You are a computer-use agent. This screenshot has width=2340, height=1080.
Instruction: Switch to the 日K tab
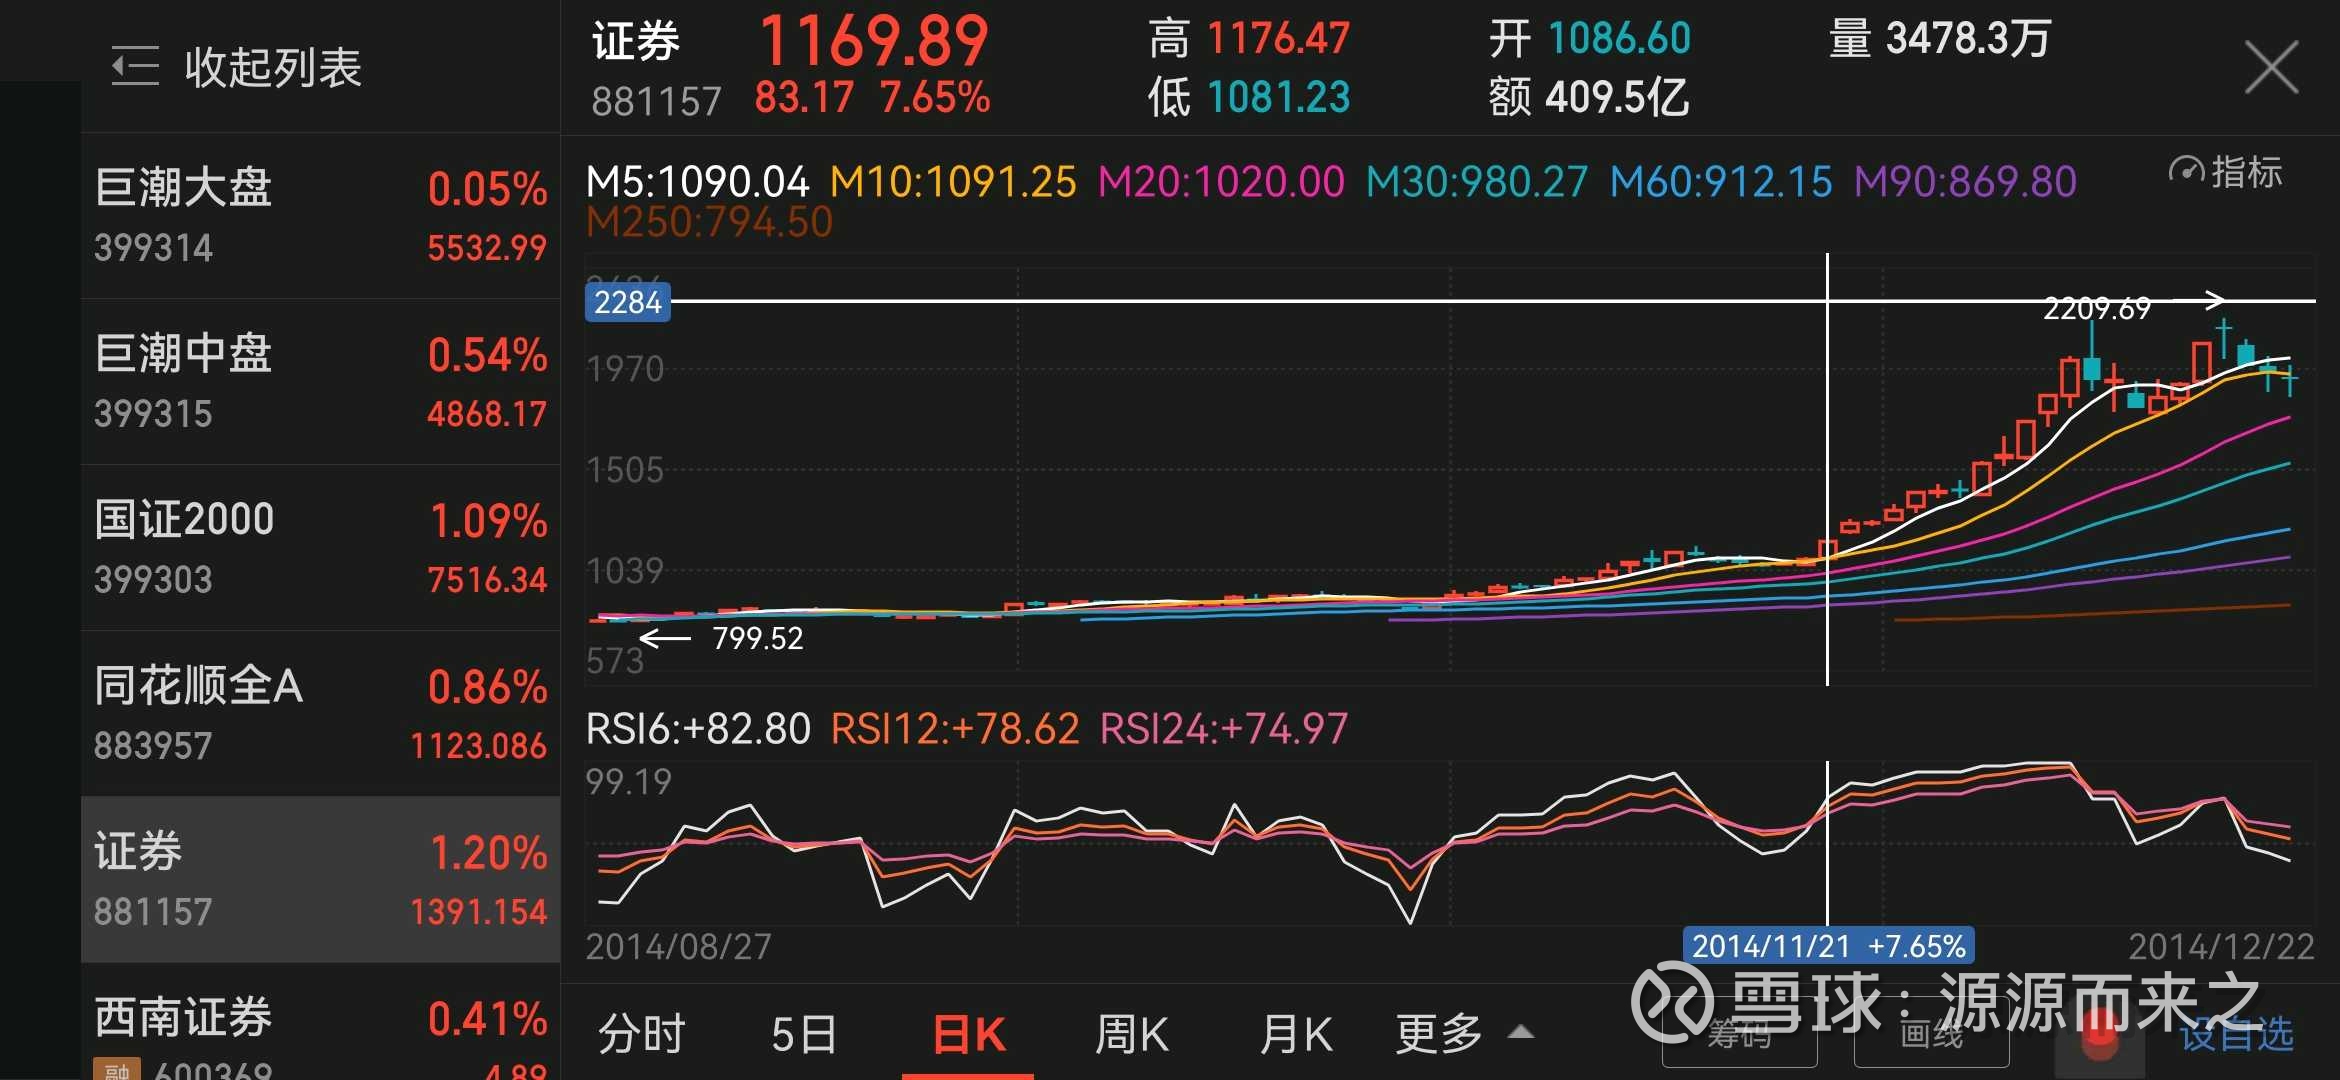[968, 1034]
